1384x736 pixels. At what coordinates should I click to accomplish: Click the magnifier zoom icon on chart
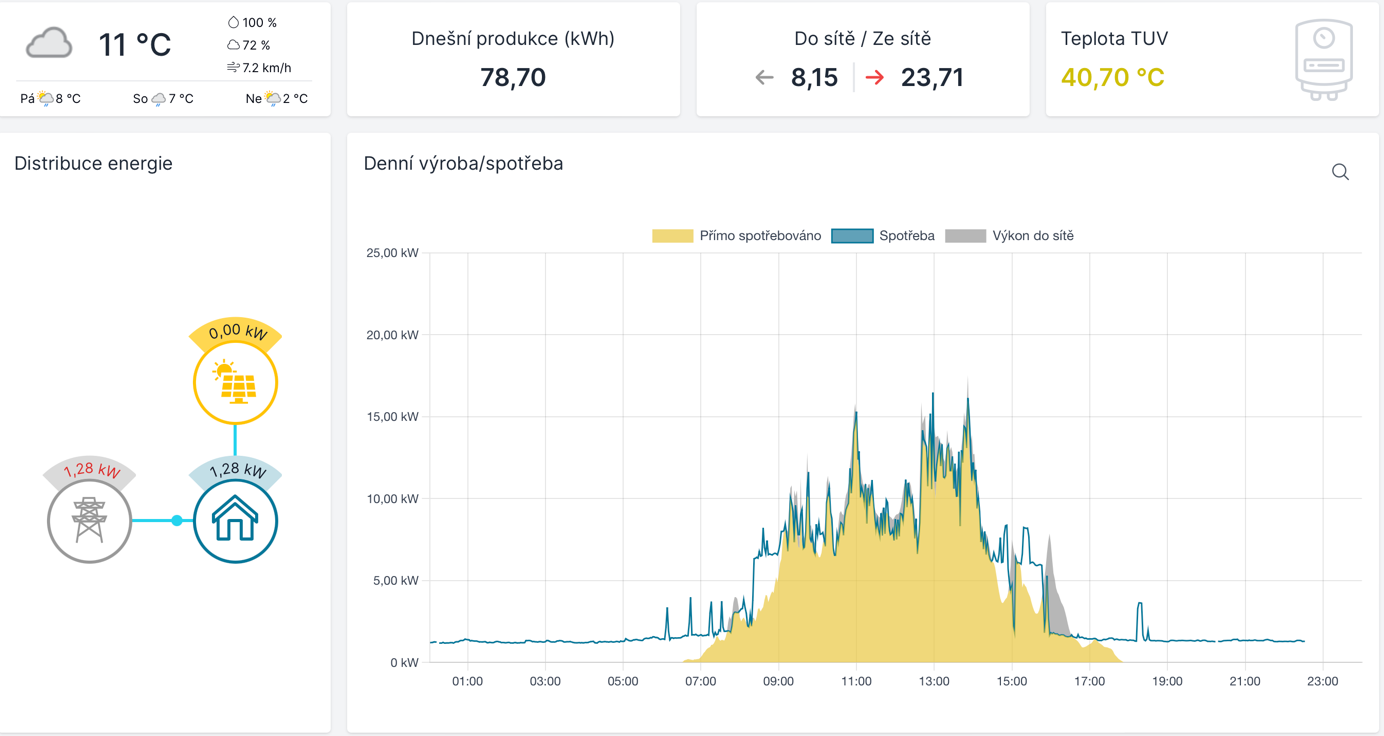[x=1340, y=172]
